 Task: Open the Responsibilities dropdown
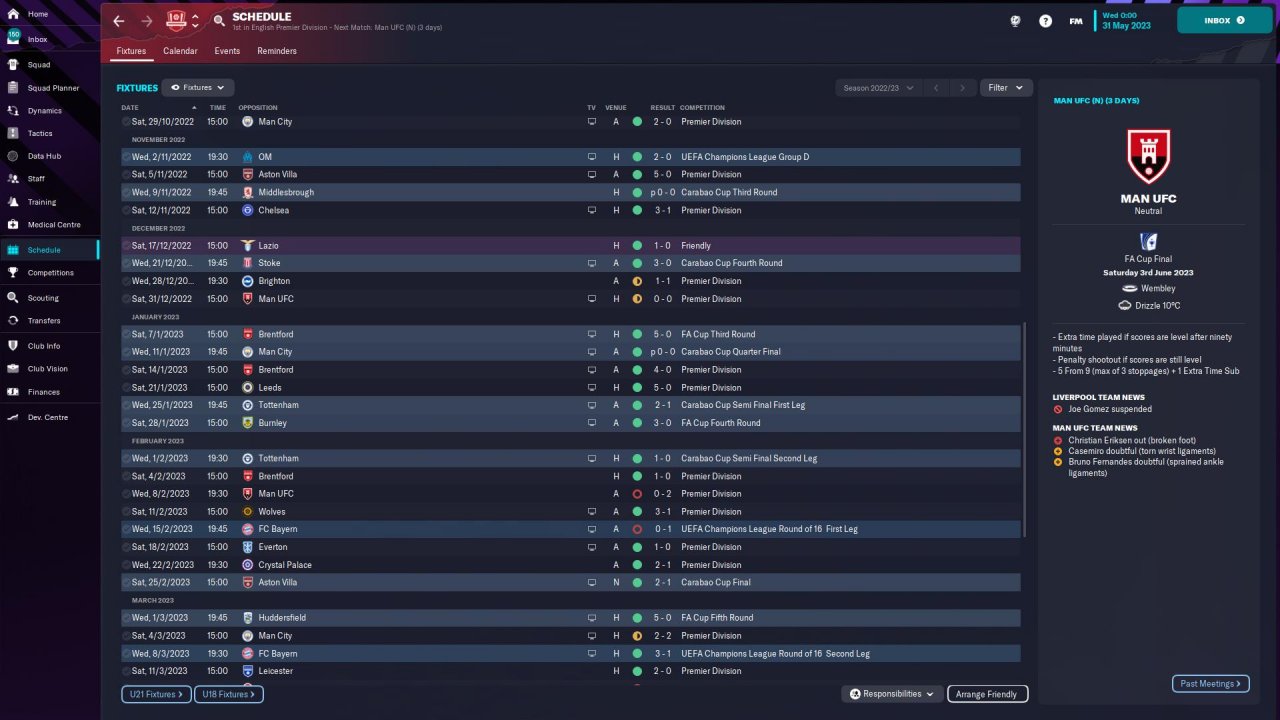click(892, 694)
